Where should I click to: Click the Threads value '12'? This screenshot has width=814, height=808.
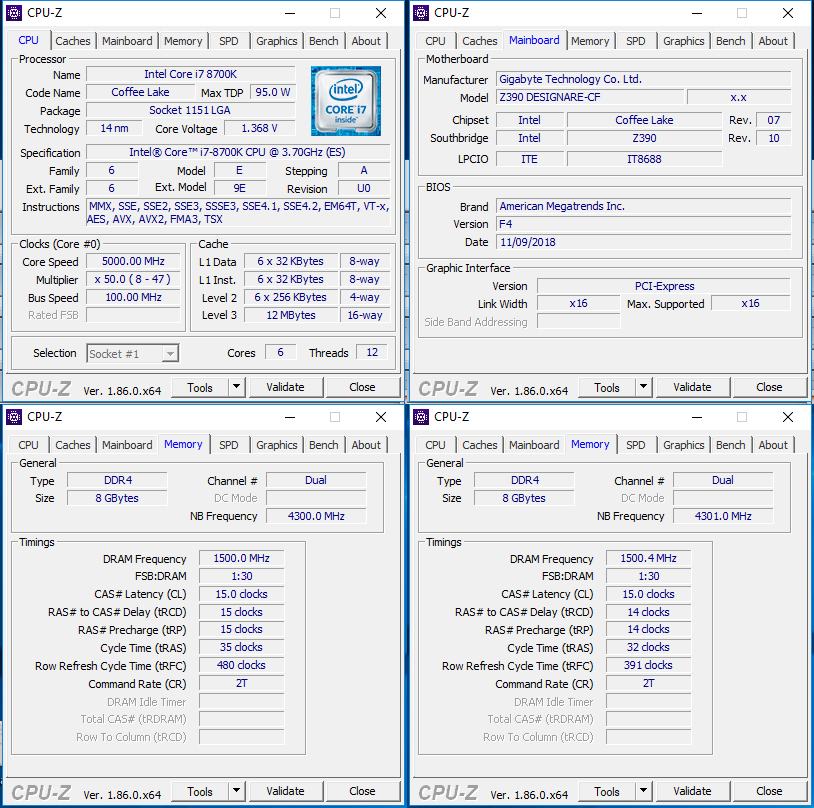click(x=372, y=352)
